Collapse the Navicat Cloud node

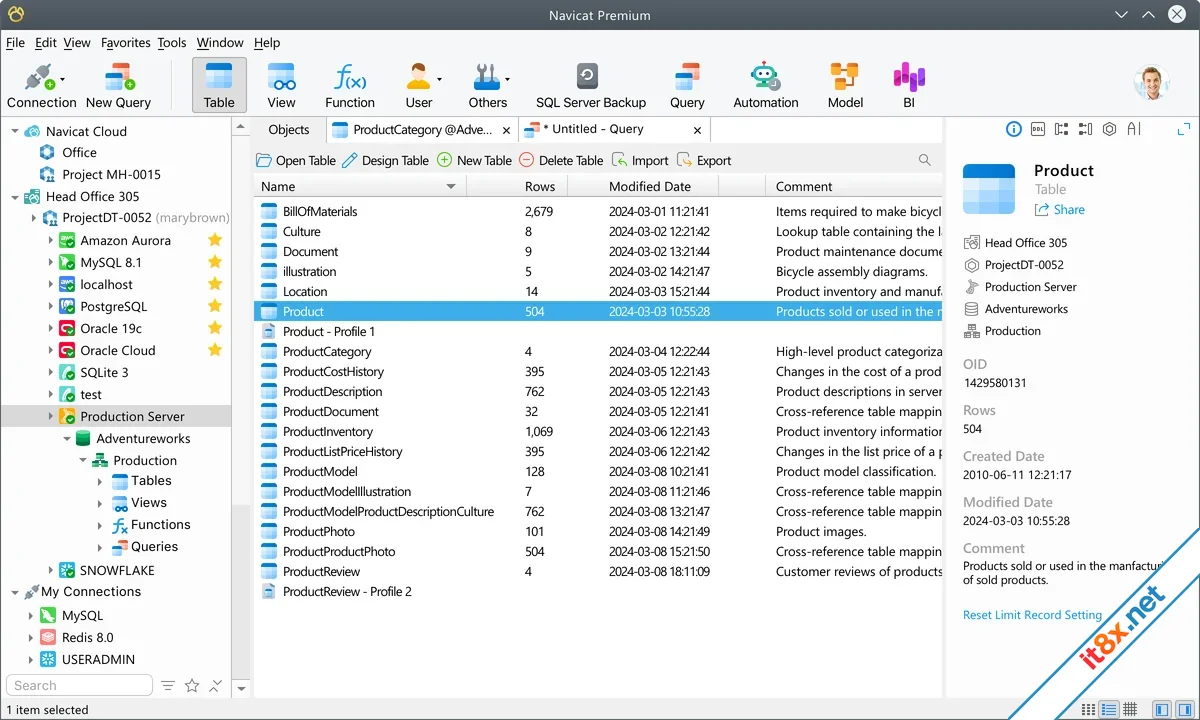coord(15,131)
